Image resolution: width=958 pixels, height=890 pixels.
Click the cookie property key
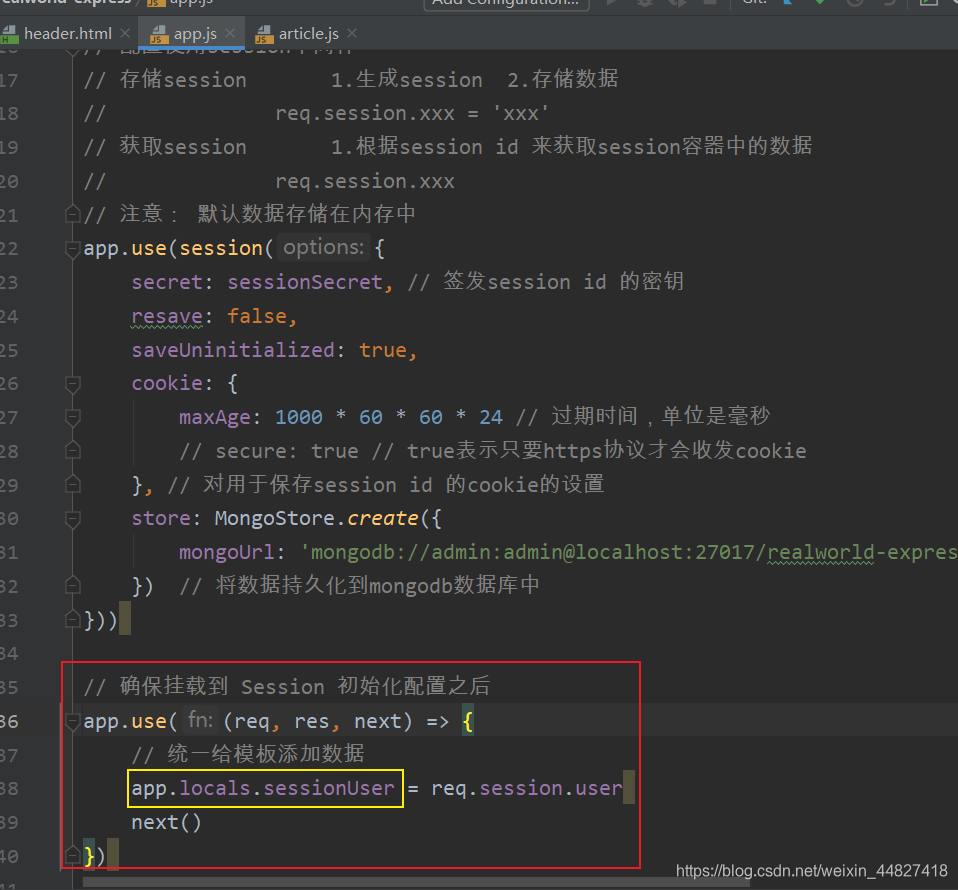167,384
